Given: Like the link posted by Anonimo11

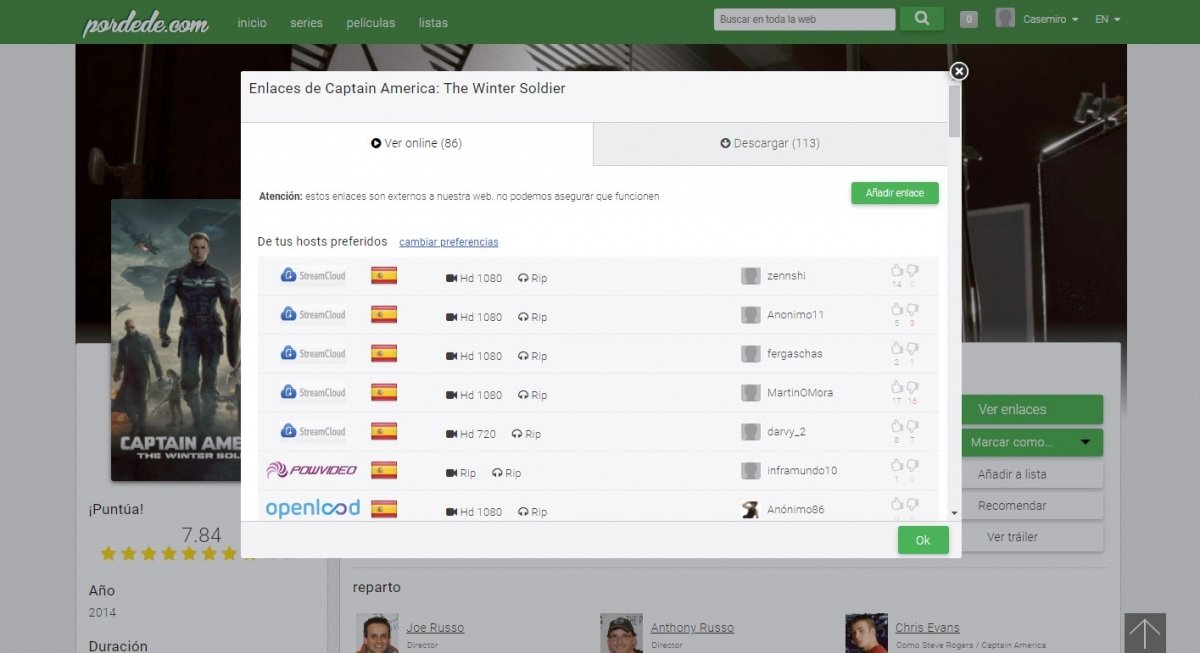Looking at the screenshot, I should tap(897, 309).
